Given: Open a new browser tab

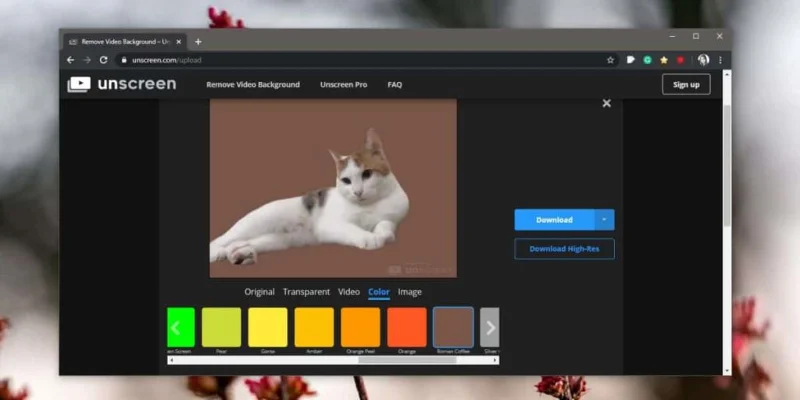Looking at the screenshot, I should click(x=198, y=42).
